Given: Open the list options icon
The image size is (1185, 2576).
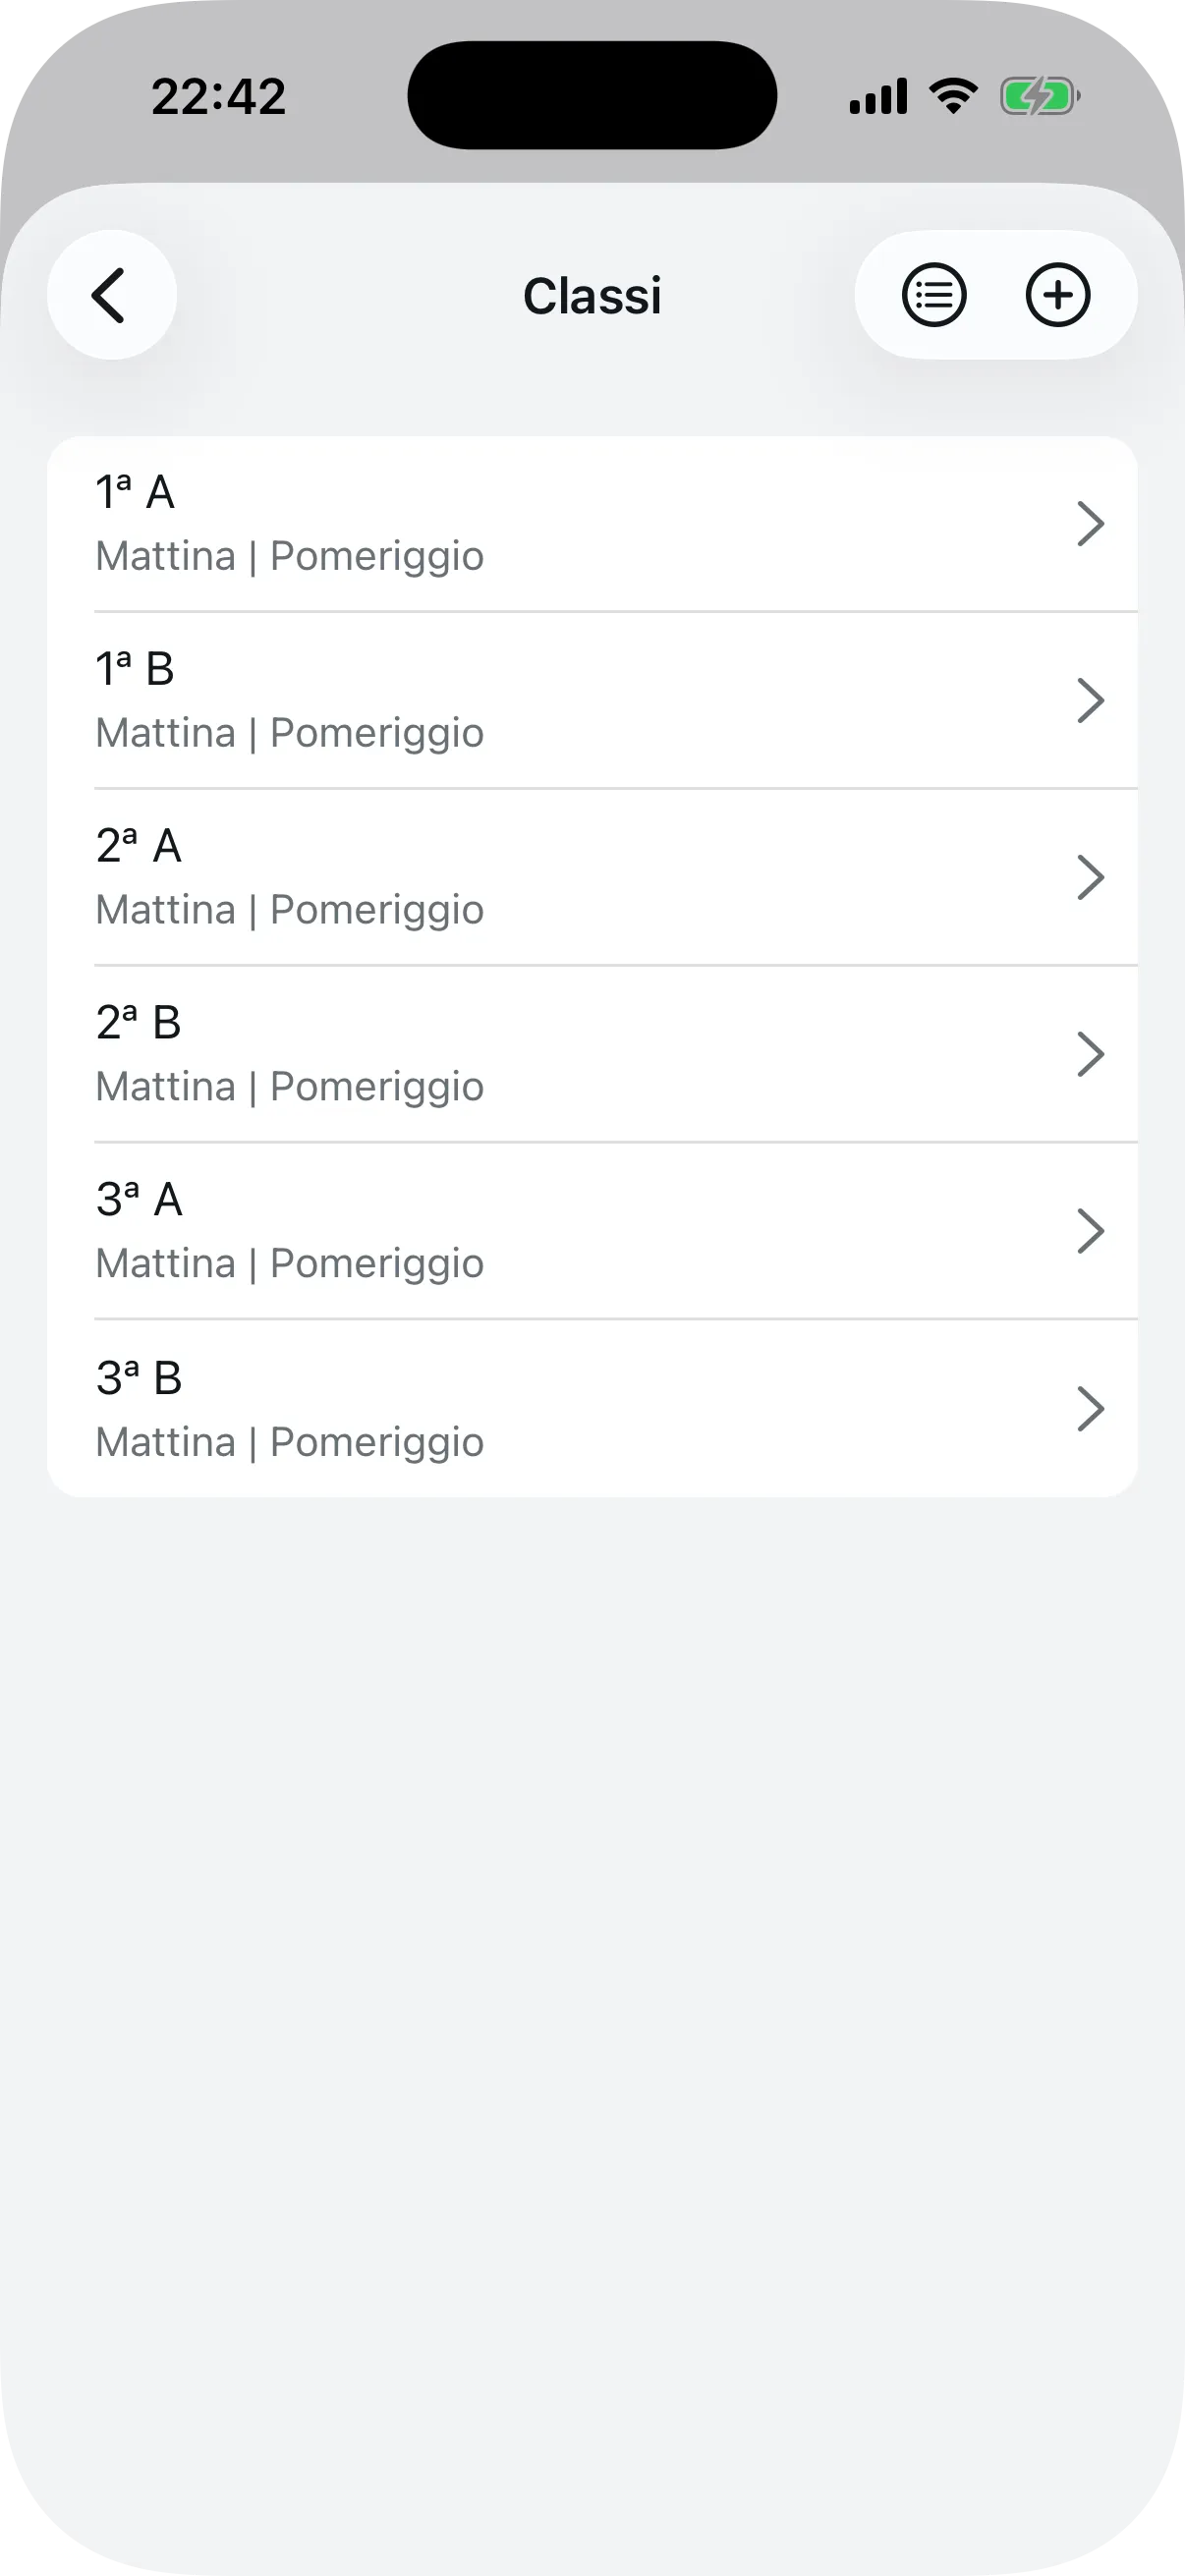Looking at the screenshot, I should coord(934,295).
